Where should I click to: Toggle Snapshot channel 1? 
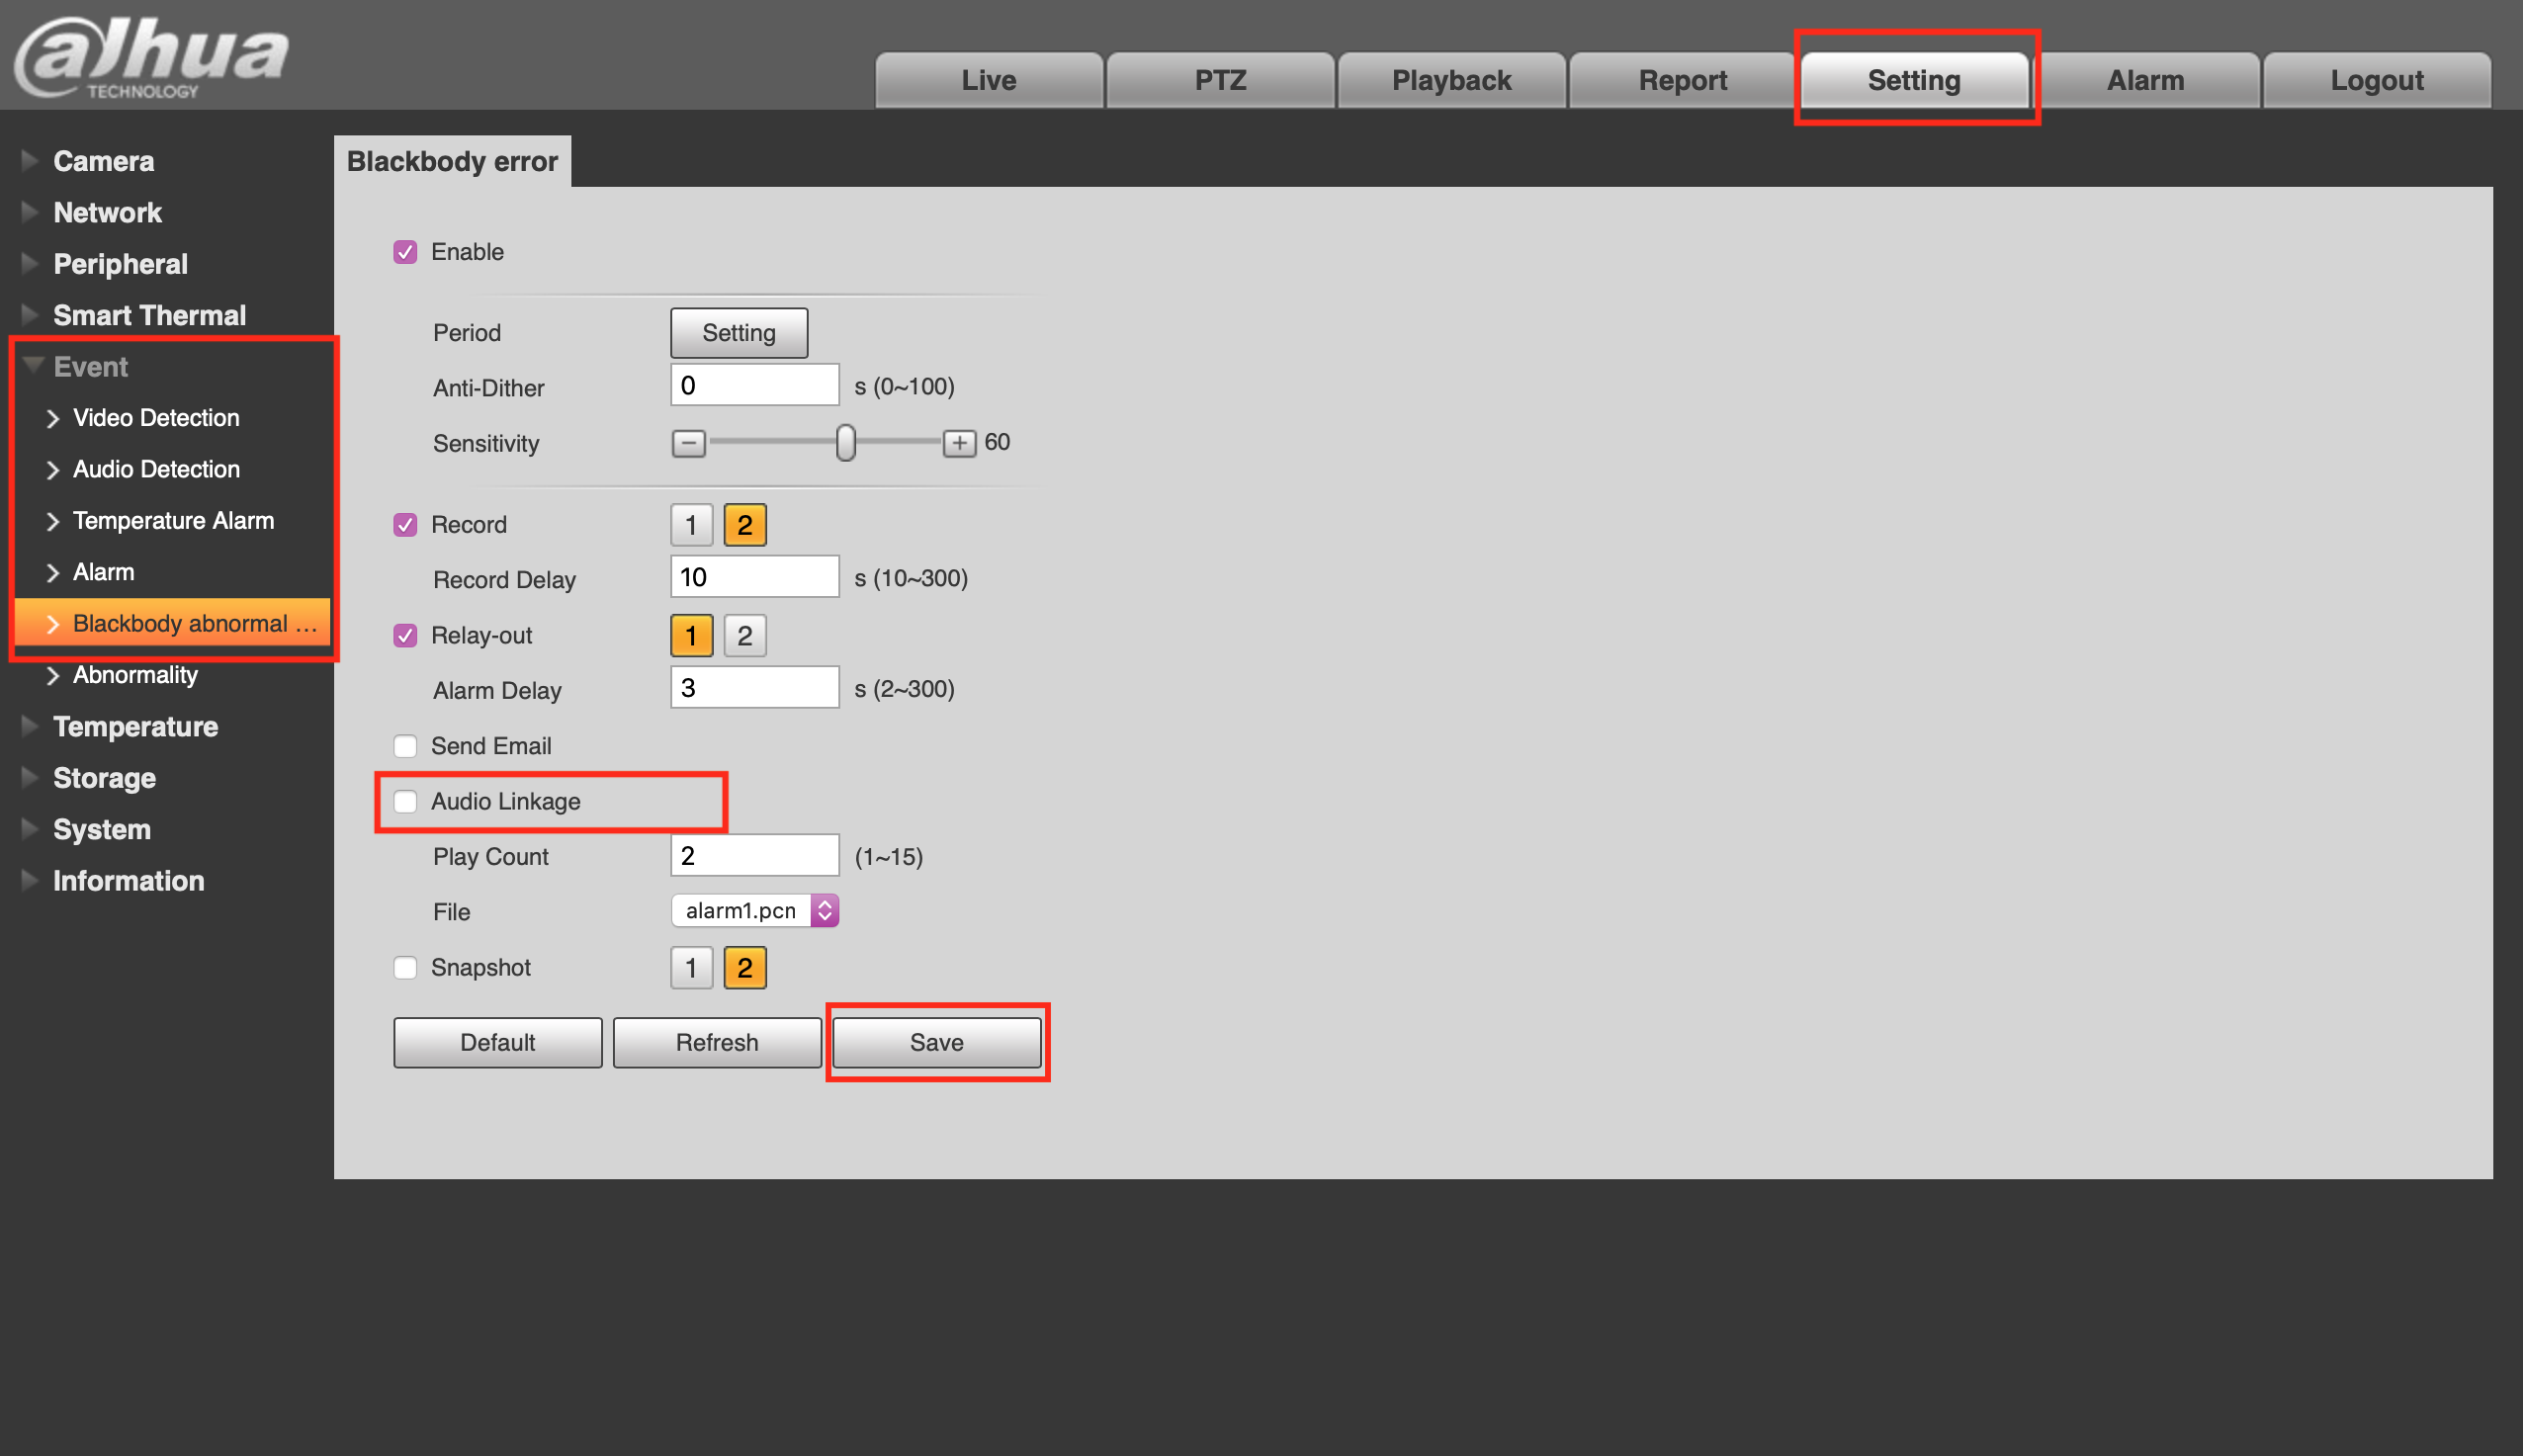click(691, 968)
